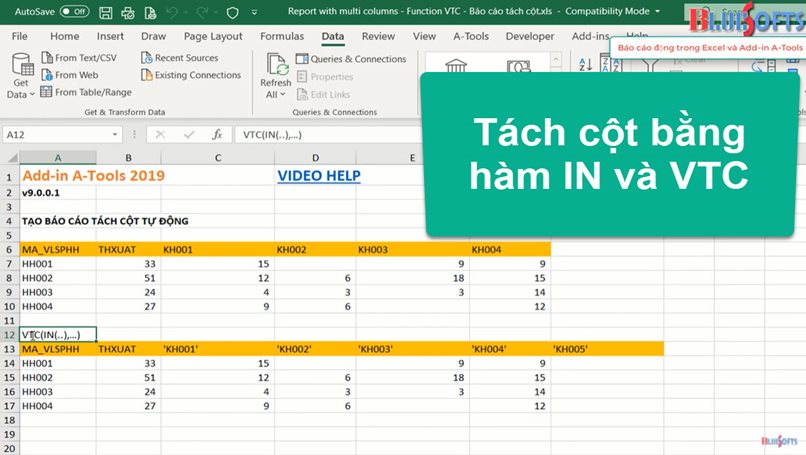
Task: Switch to the Home tab
Action: coord(65,36)
